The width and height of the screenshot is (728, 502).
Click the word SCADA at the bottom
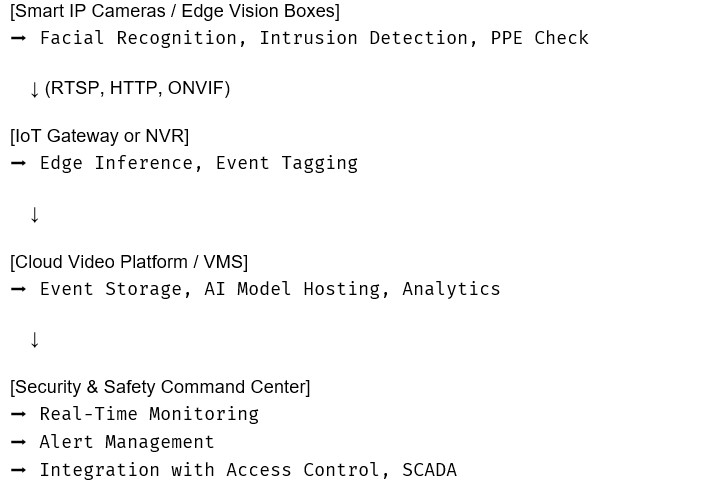(429, 470)
